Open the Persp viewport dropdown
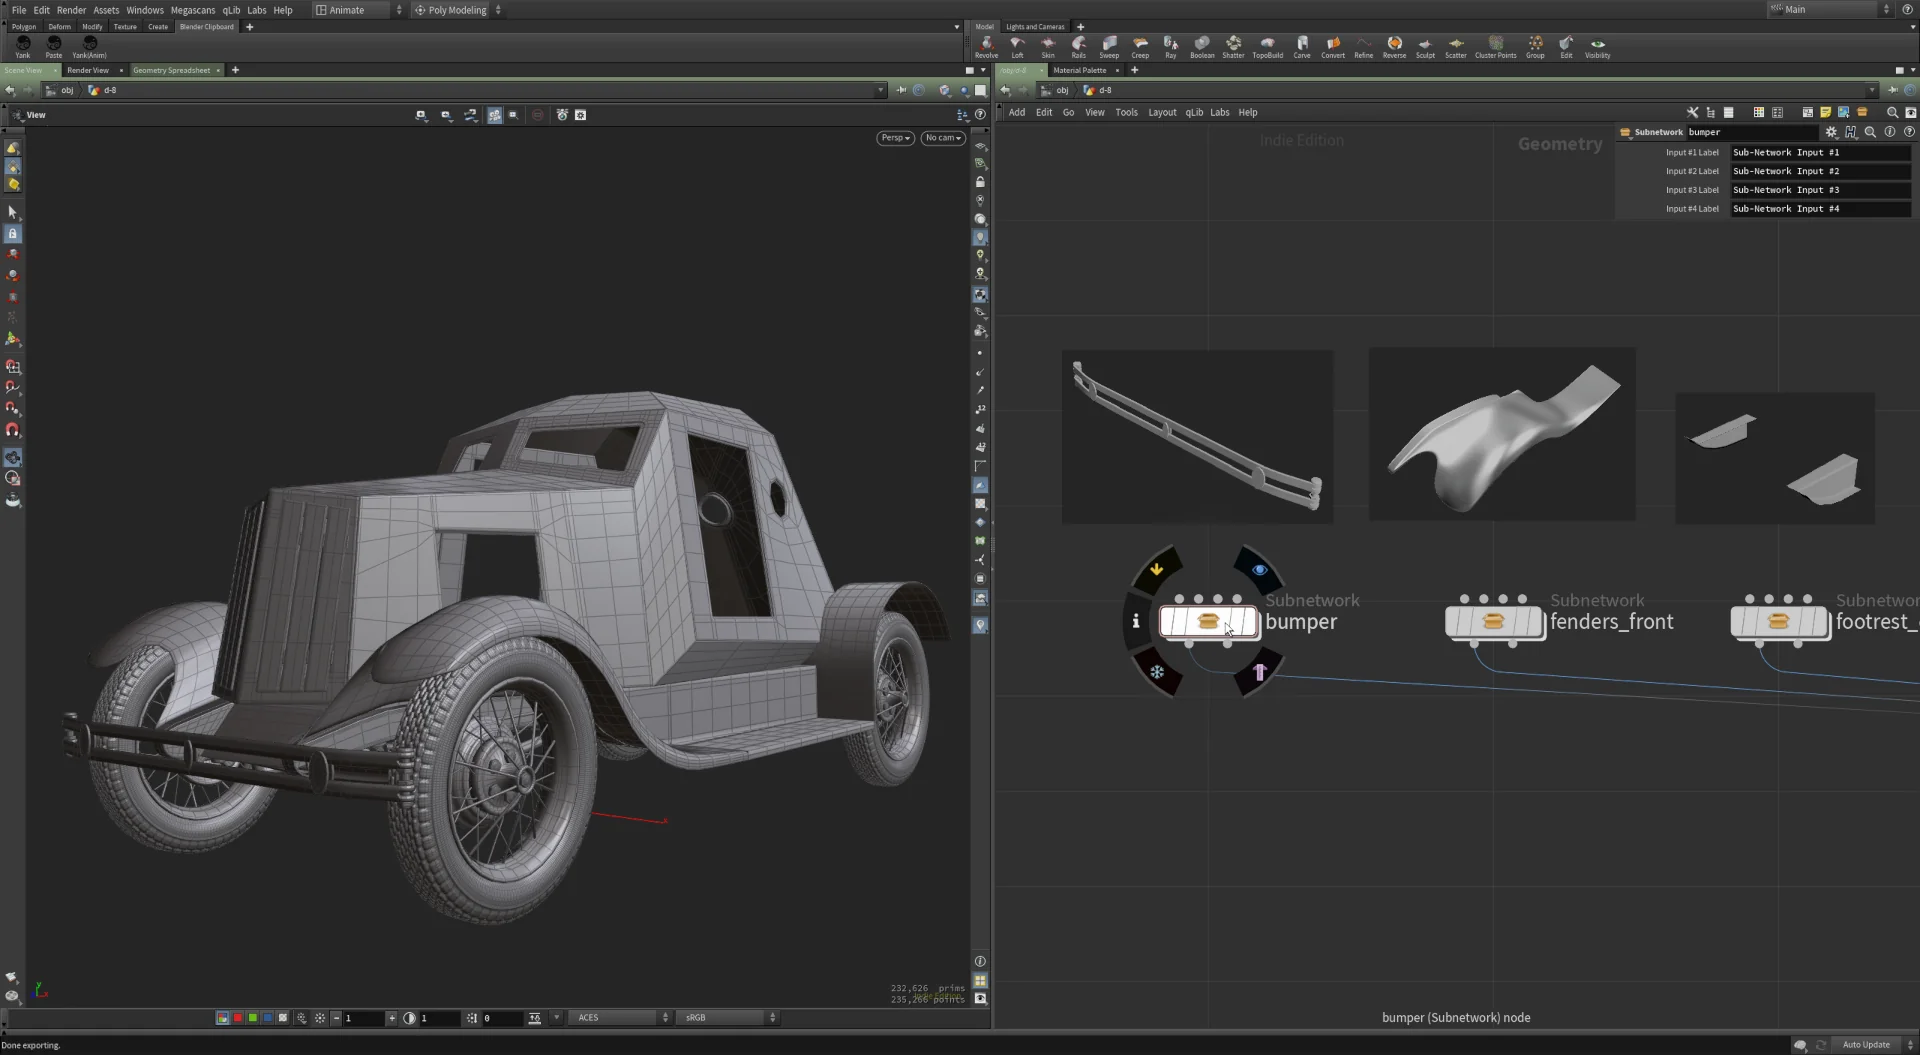This screenshot has height=1055, width=1920. 895,138
